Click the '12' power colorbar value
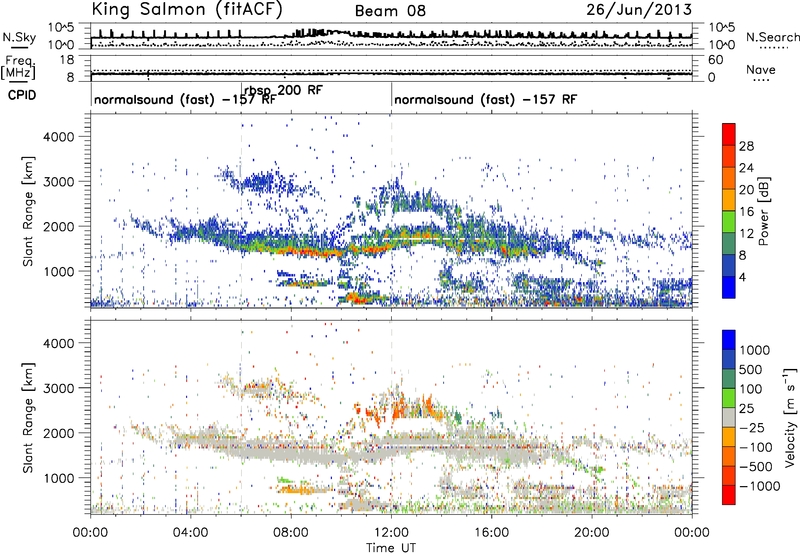The width and height of the screenshot is (800, 554). click(746, 234)
